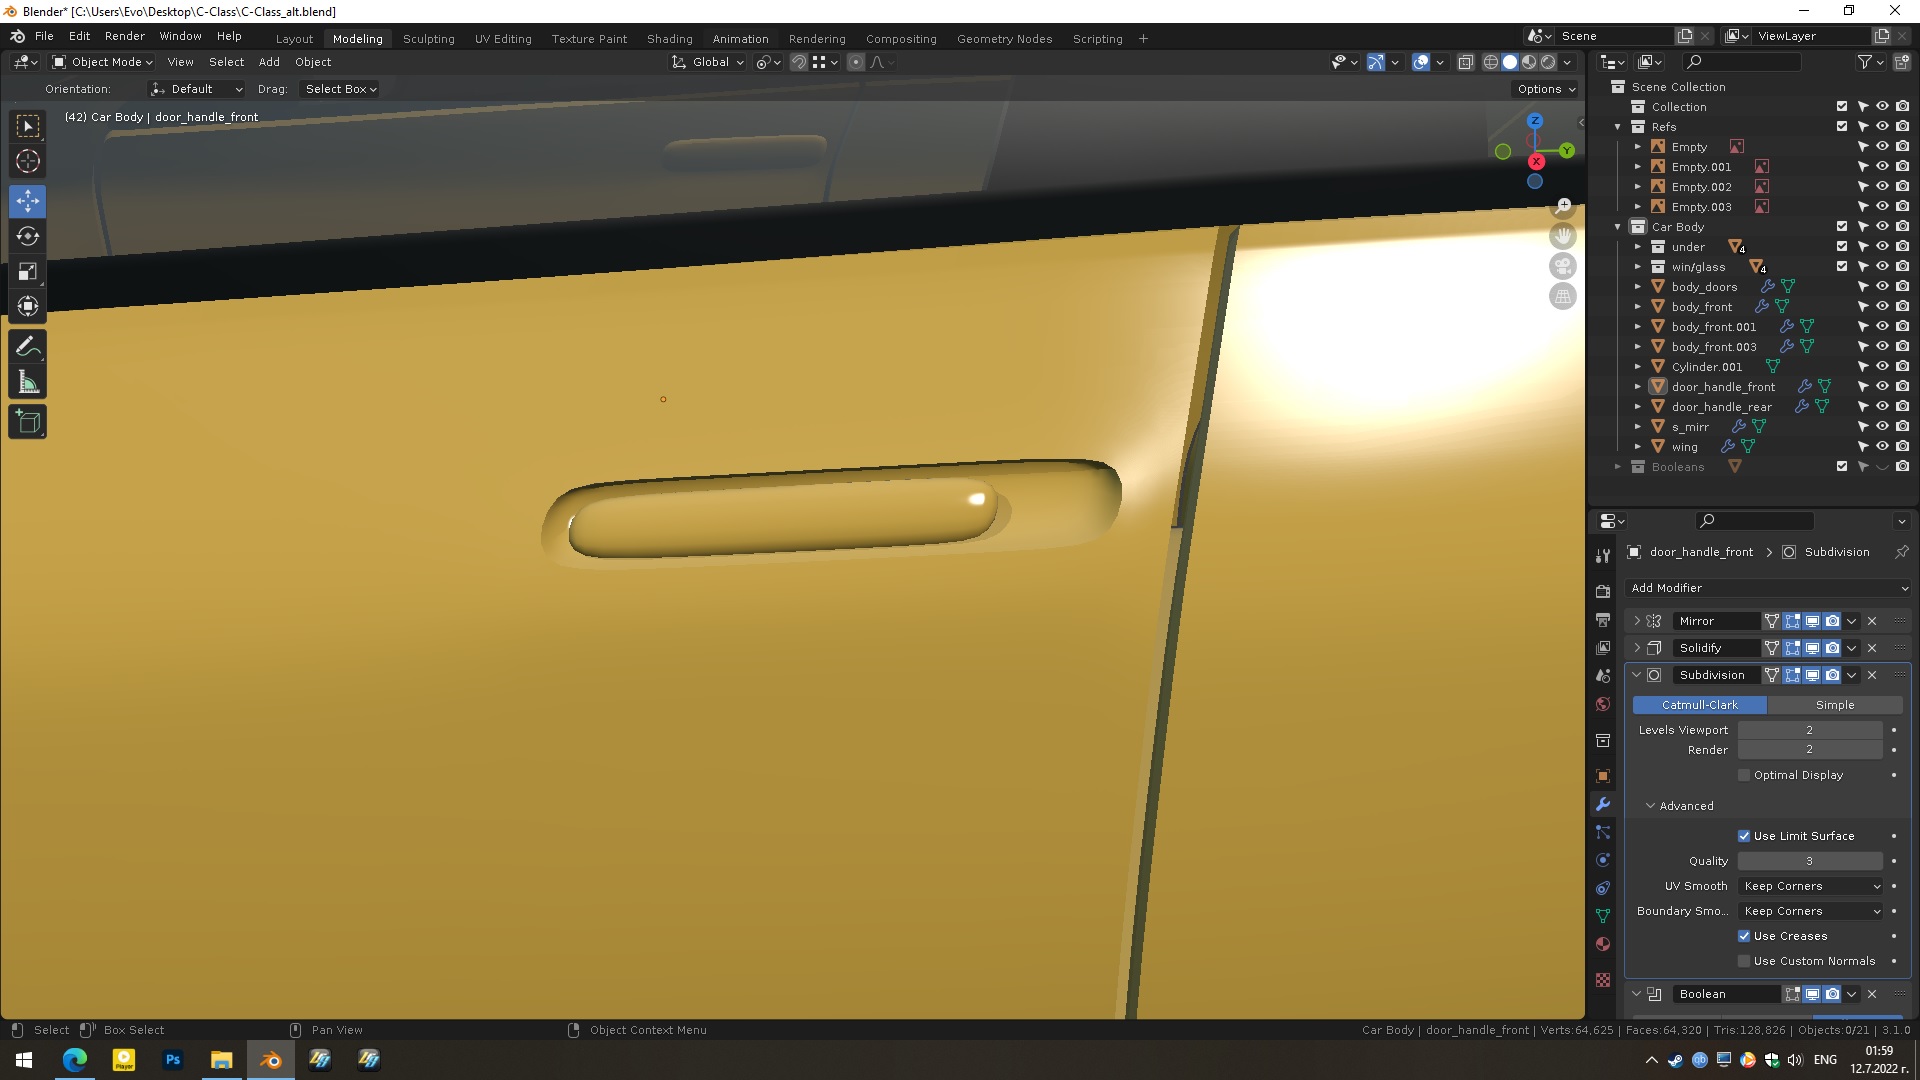
Task: Open the Material properties tab icon
Action: [1603, 944]
